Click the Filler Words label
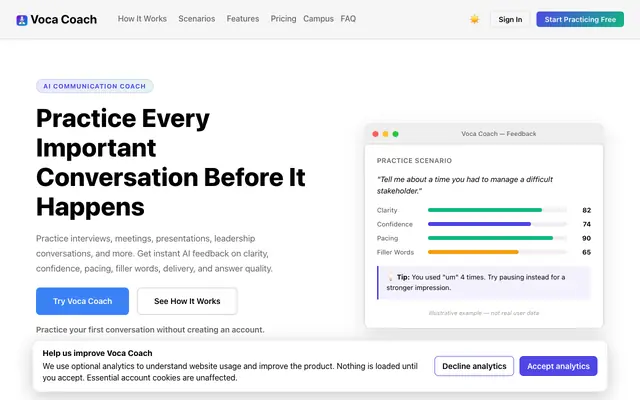 click(x=395, y=252)
